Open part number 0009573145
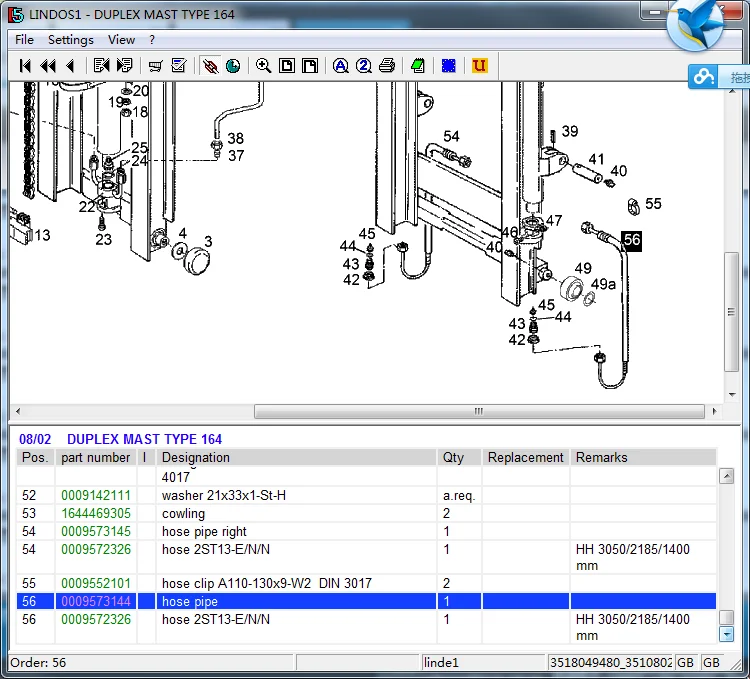 [x=96, y=531]
